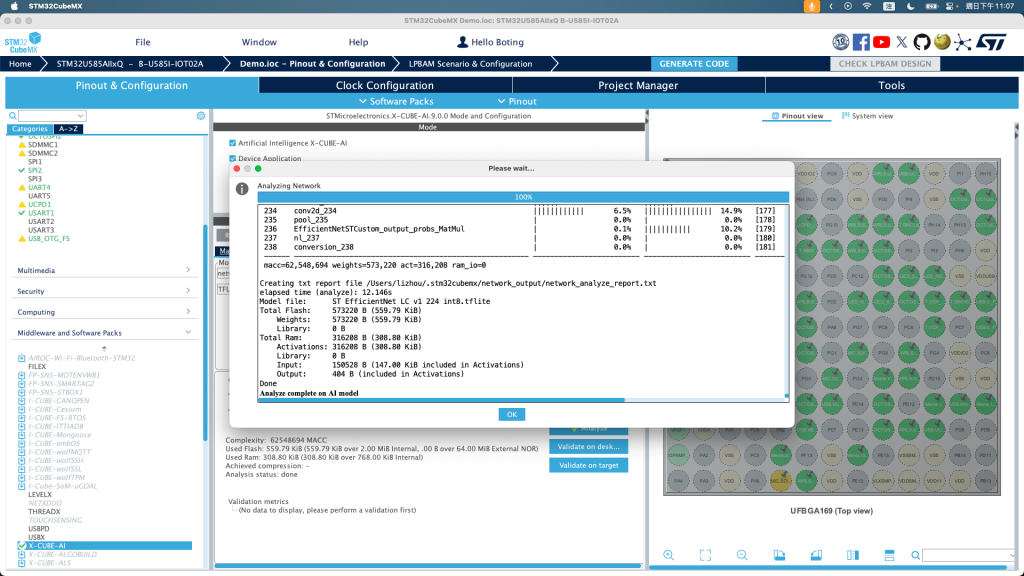Click the install icon beside FP-SNS-STBOX1
The height and width of the screenshot is (576, 1024).
(x=22, y=392)
